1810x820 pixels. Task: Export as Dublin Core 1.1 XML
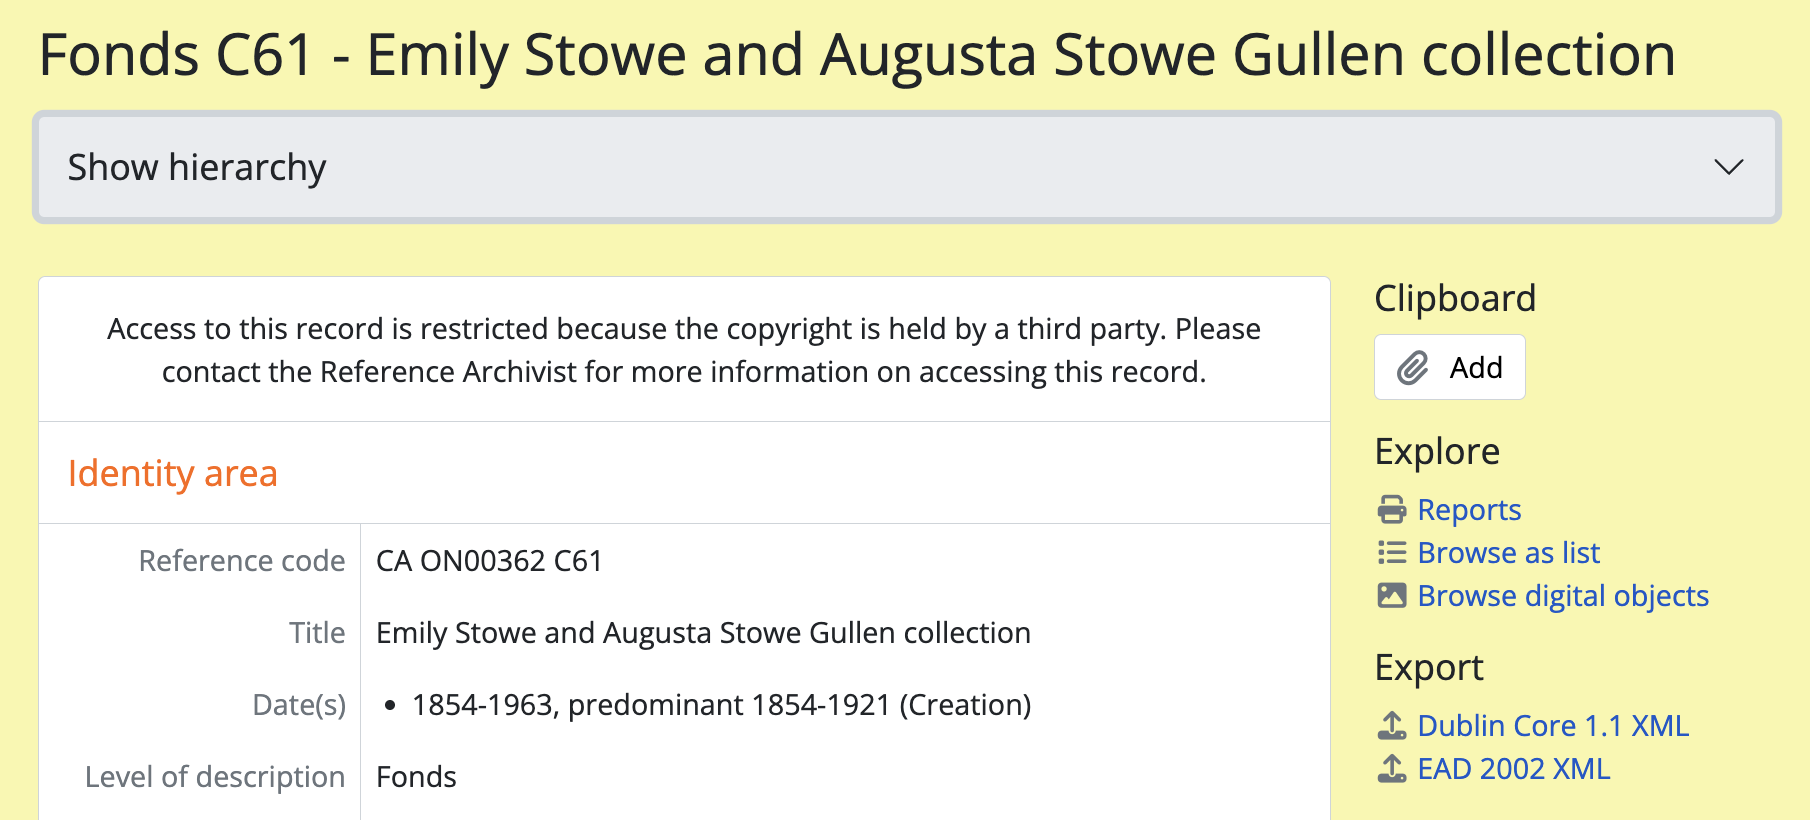[1553, 726]
